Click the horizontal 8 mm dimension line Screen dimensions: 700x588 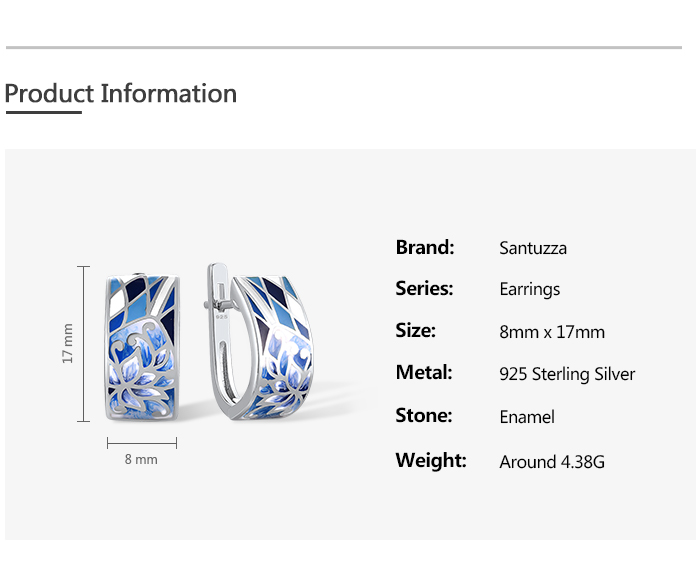tap(141, 442)
